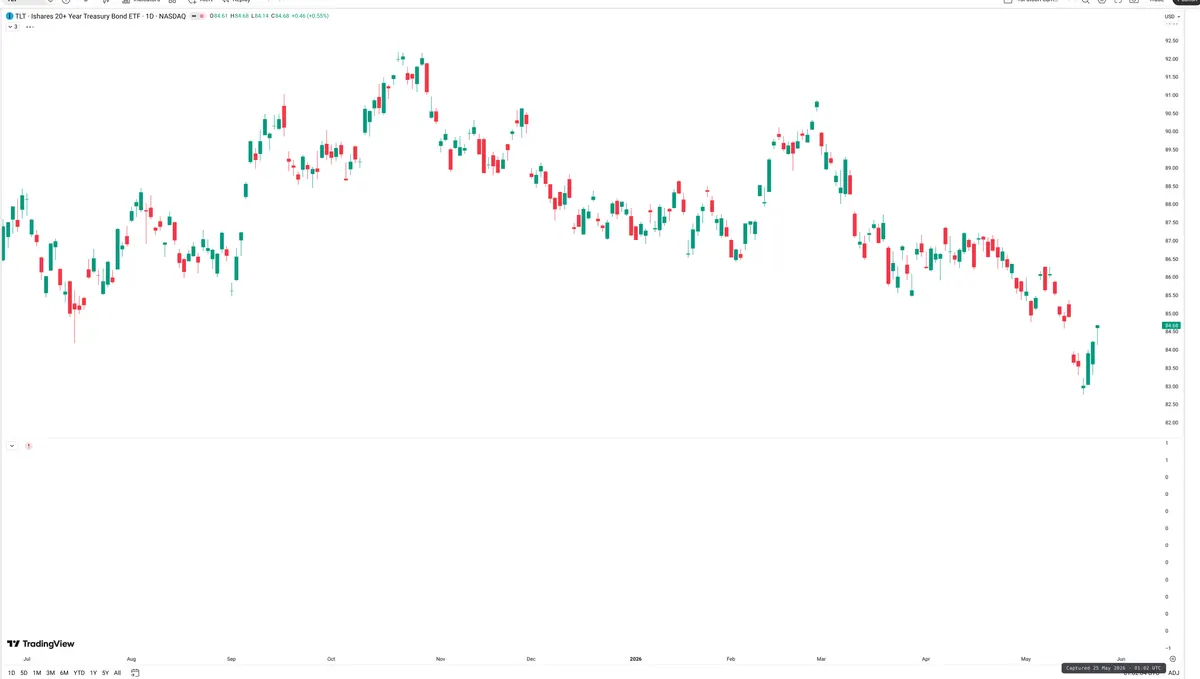
Task: Collapse the lower indicator pane chevron
Action: pos(11,445)
